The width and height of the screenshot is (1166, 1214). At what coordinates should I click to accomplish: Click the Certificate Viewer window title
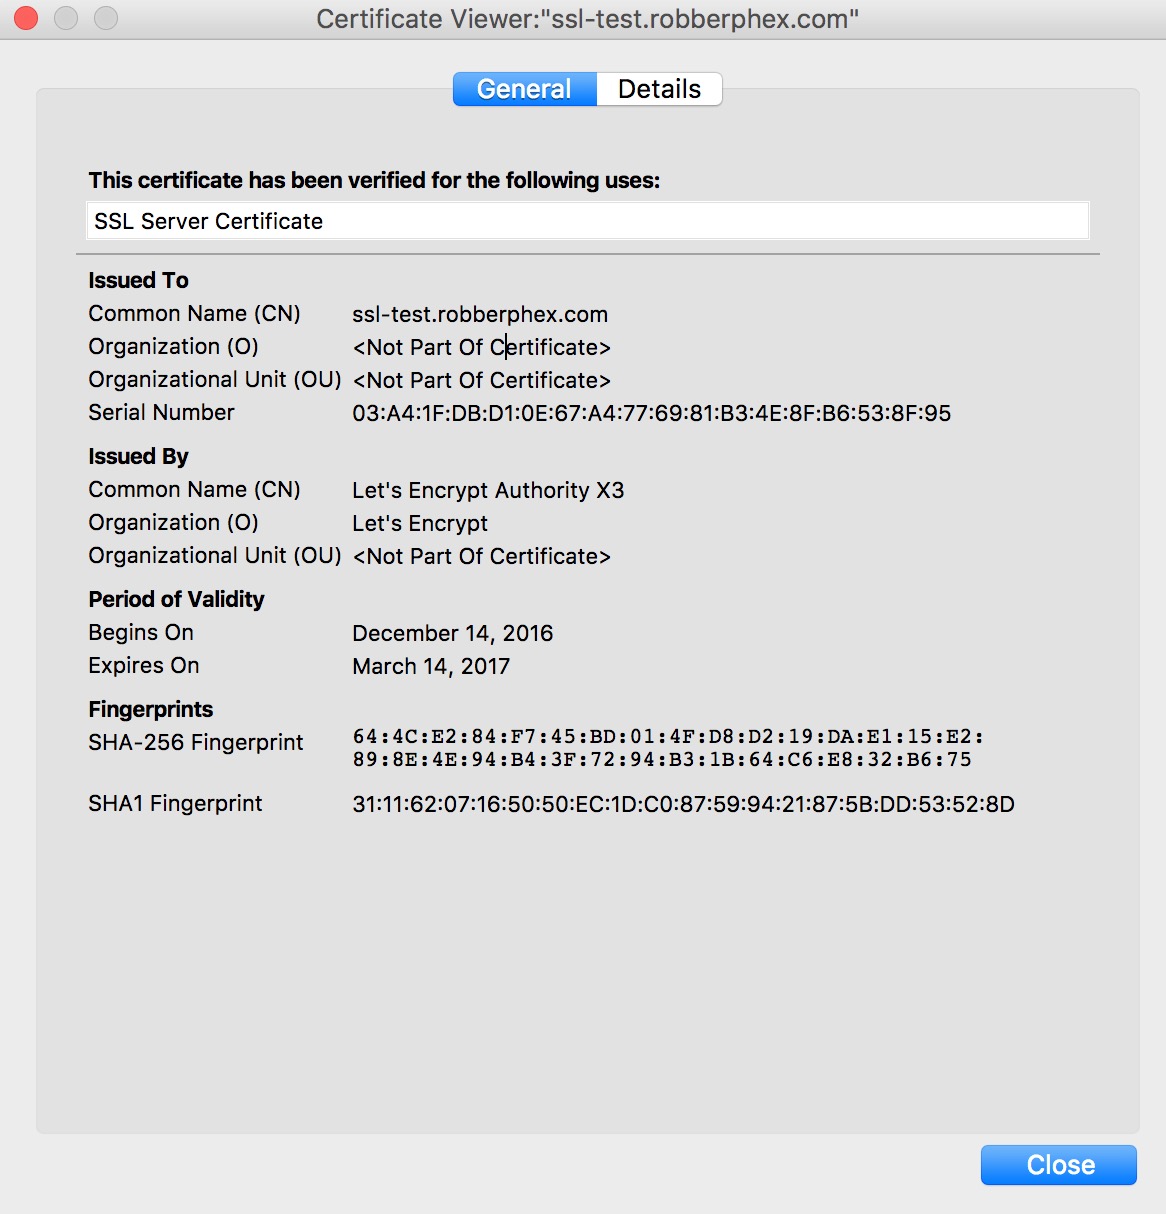tap(587, 19)
